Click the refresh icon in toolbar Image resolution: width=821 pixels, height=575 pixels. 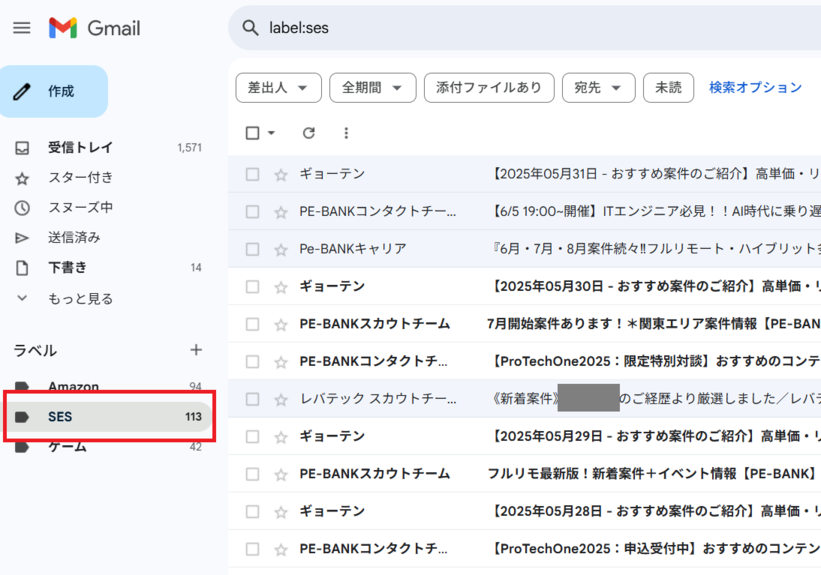(x=308, y=133)
